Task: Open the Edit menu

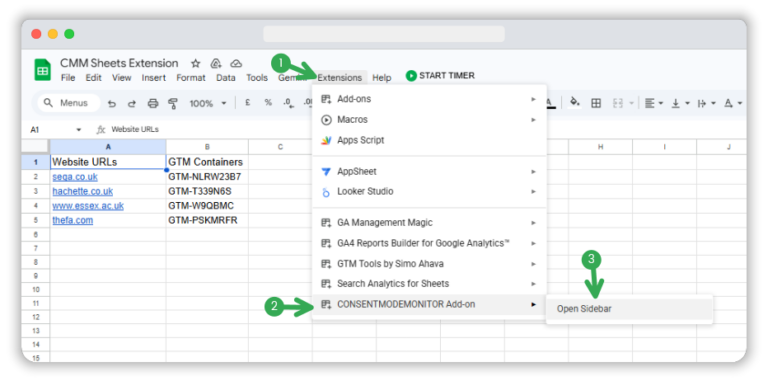Action: click(x=94, y=77)
